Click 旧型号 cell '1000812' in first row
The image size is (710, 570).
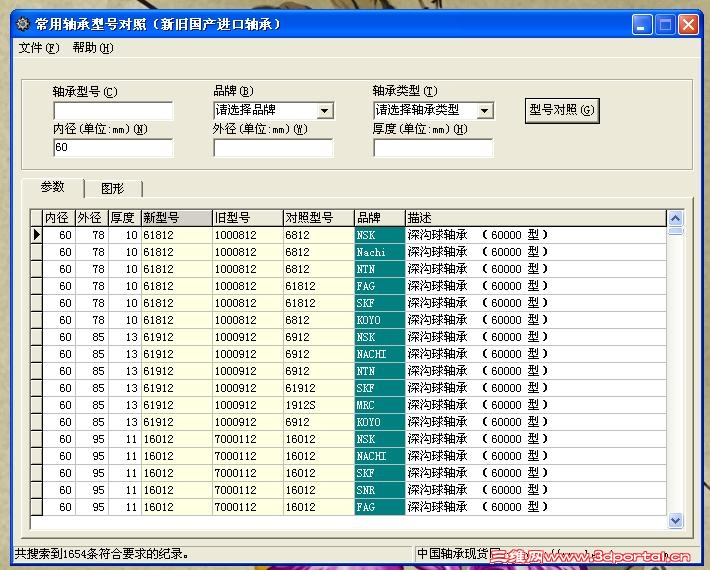248,235
